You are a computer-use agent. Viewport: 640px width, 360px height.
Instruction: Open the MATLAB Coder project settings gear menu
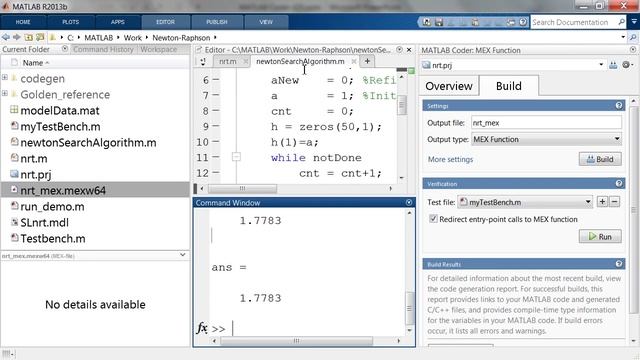[x=627, y=65]
